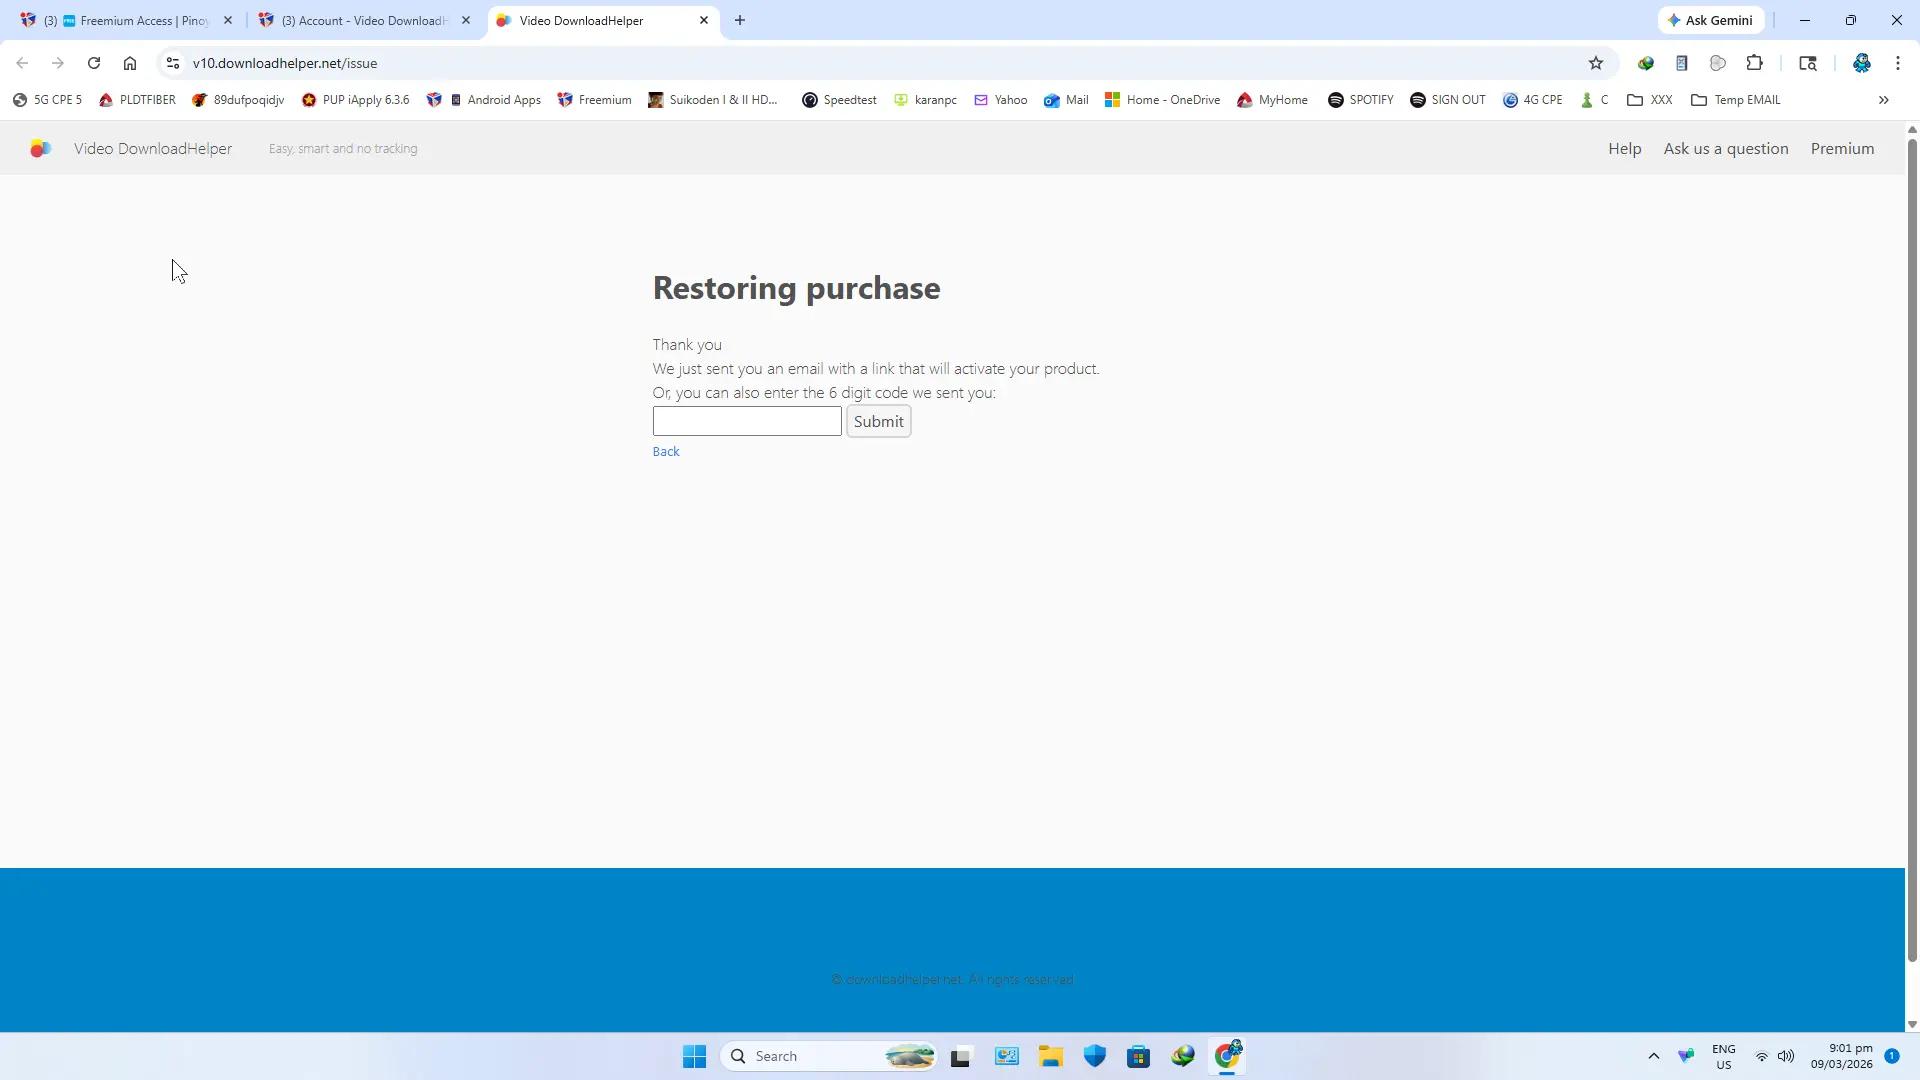Switch to Account - Video Download tab
The height and width of the screenshot is (1080, 1920).
[x=363, y=20]
